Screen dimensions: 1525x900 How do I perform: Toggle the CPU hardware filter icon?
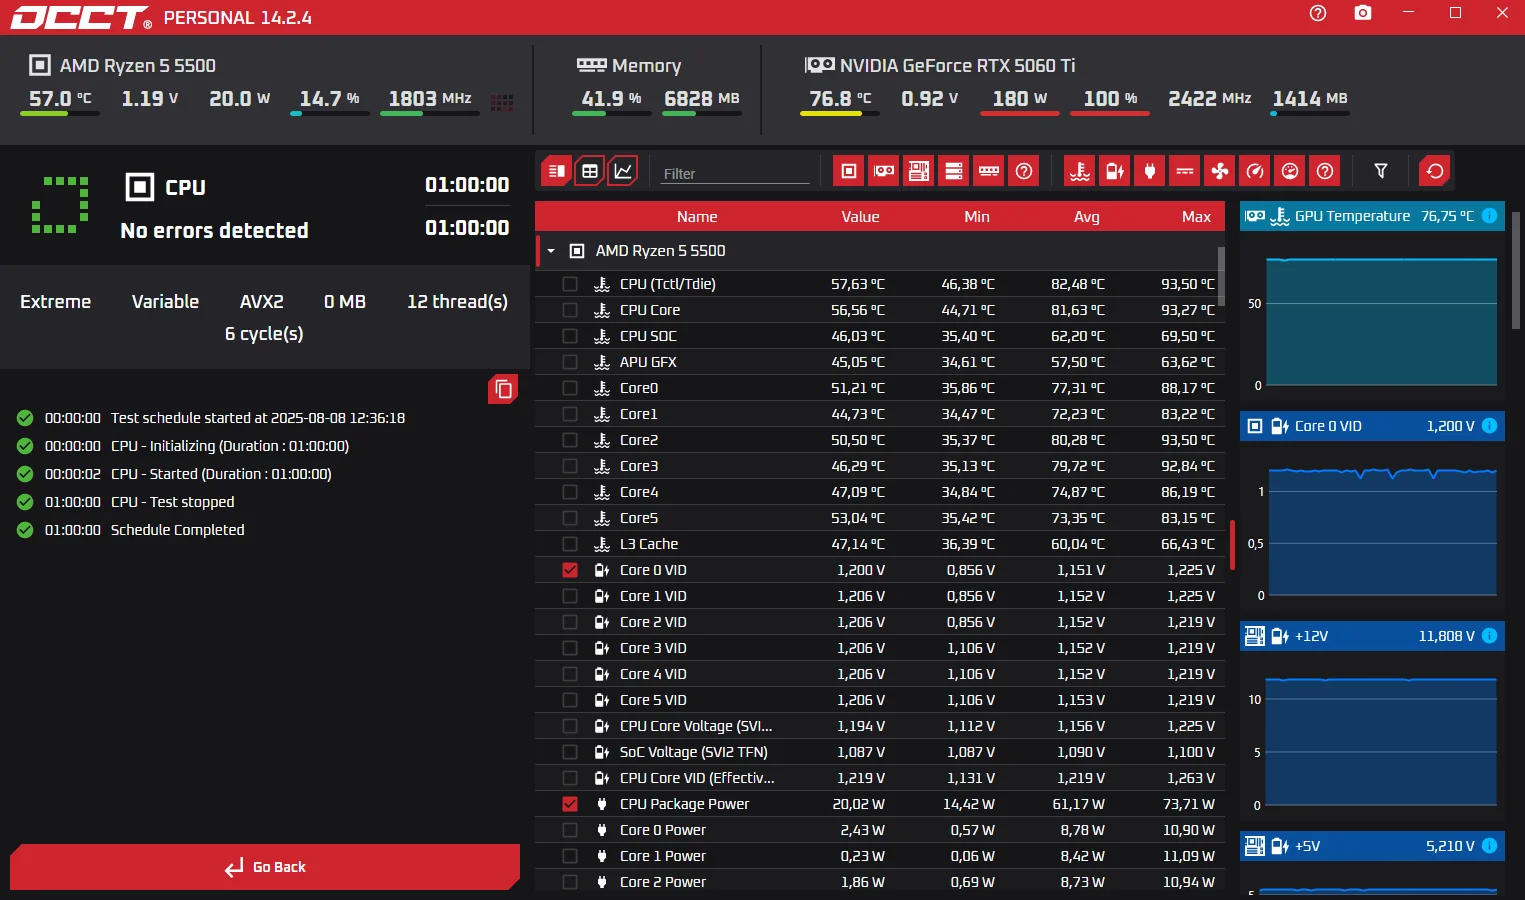tap(849, 171)
